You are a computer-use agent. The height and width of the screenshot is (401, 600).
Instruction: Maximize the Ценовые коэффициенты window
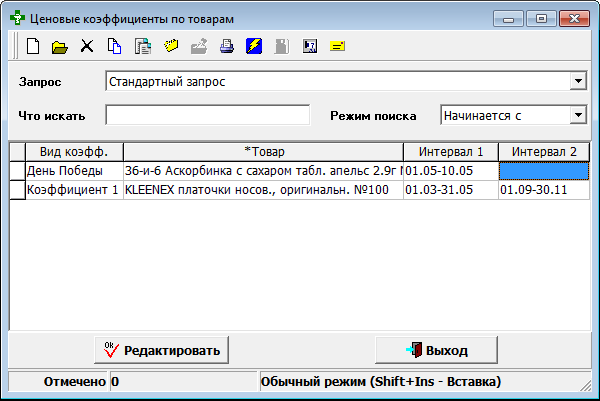pyautogui.click(x=541, y=18)
